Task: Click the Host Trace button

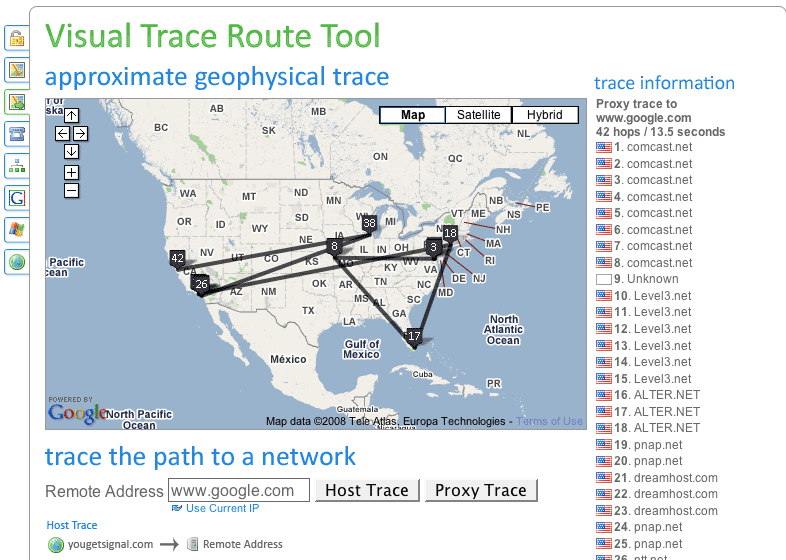Action: tap(366, 490)
